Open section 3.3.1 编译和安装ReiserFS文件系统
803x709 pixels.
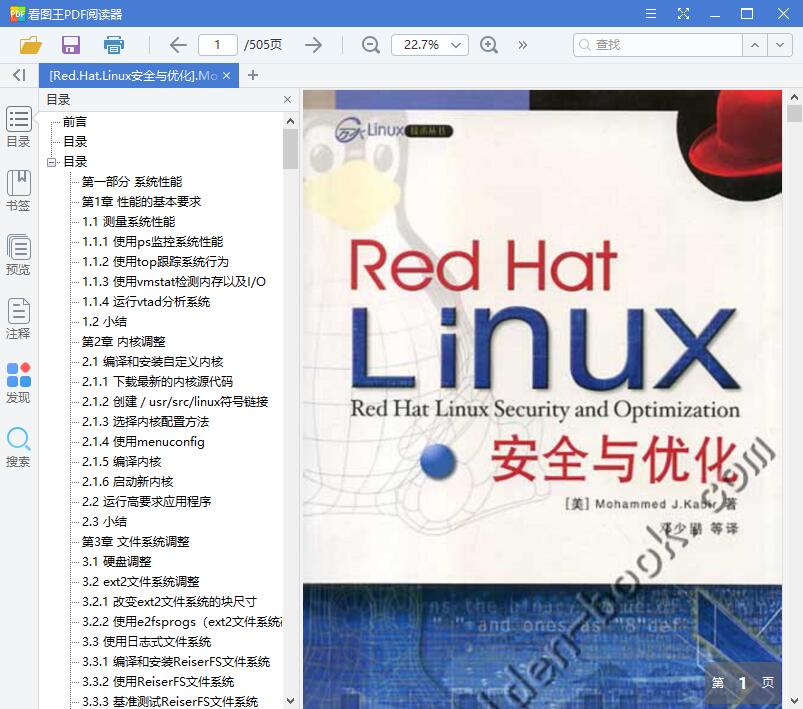176,661
